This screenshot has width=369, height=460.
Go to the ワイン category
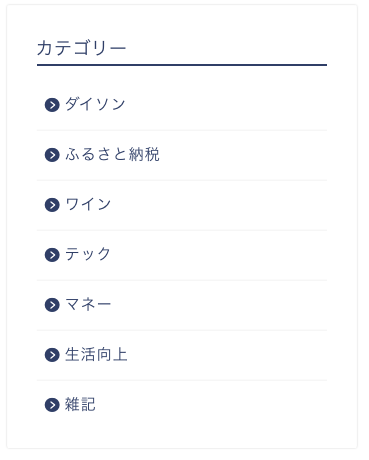88,204
